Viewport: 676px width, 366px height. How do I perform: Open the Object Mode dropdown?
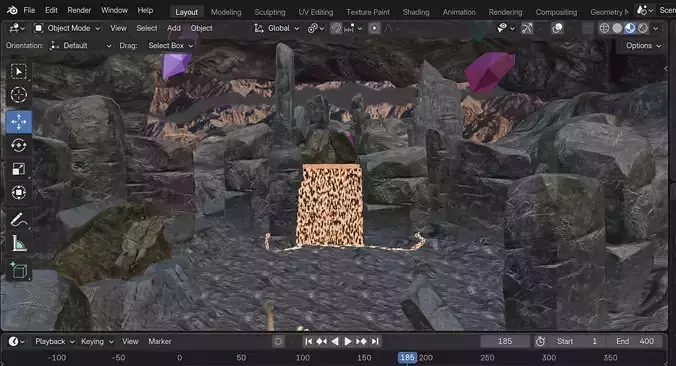[67, 28]
